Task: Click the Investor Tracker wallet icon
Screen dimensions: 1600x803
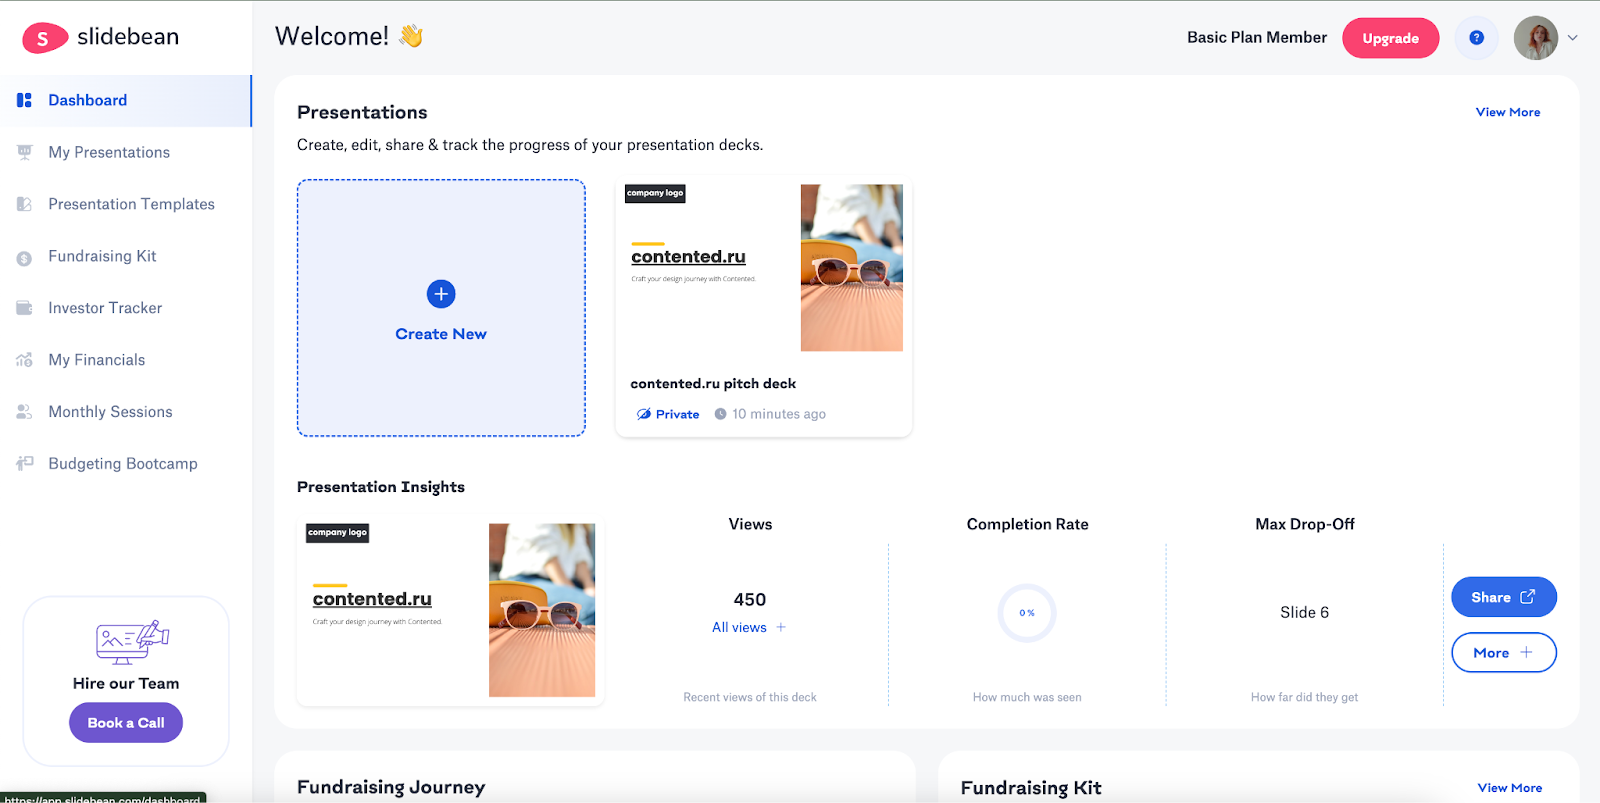Action: pos(24,308)
